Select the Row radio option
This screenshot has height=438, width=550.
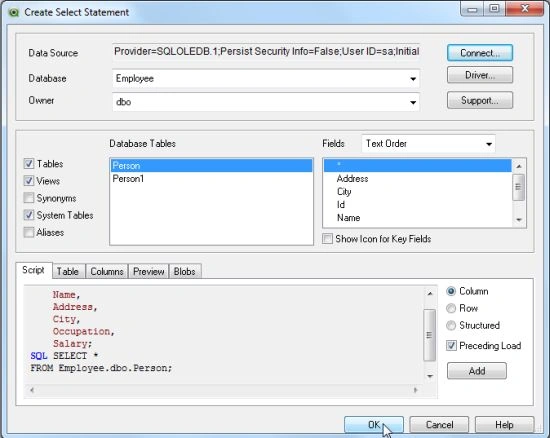[451, 308]
